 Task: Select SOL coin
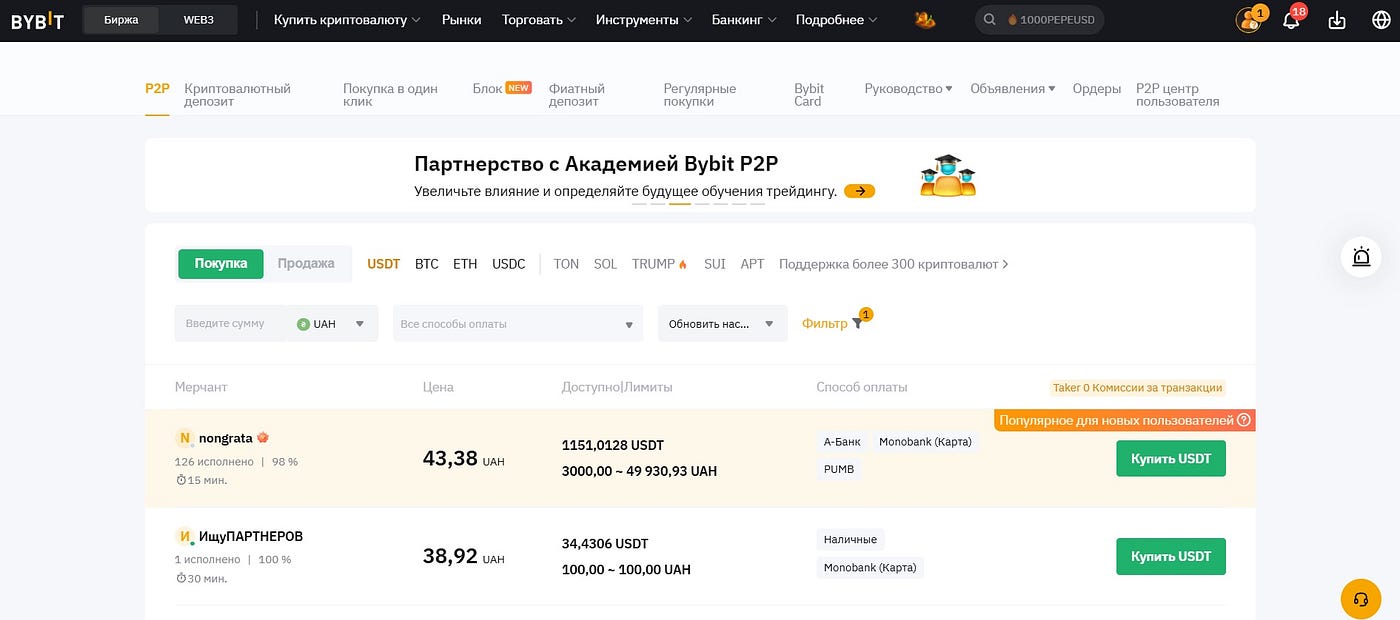coord(605,264)
